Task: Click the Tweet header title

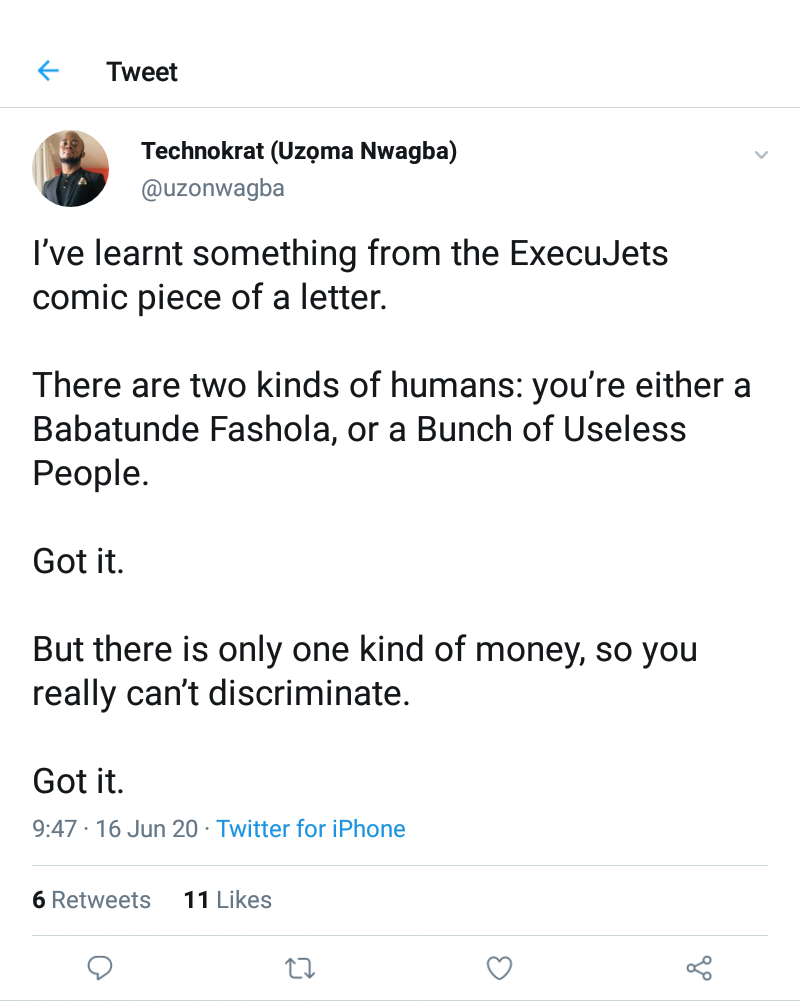Action: [x=142, y=72]
